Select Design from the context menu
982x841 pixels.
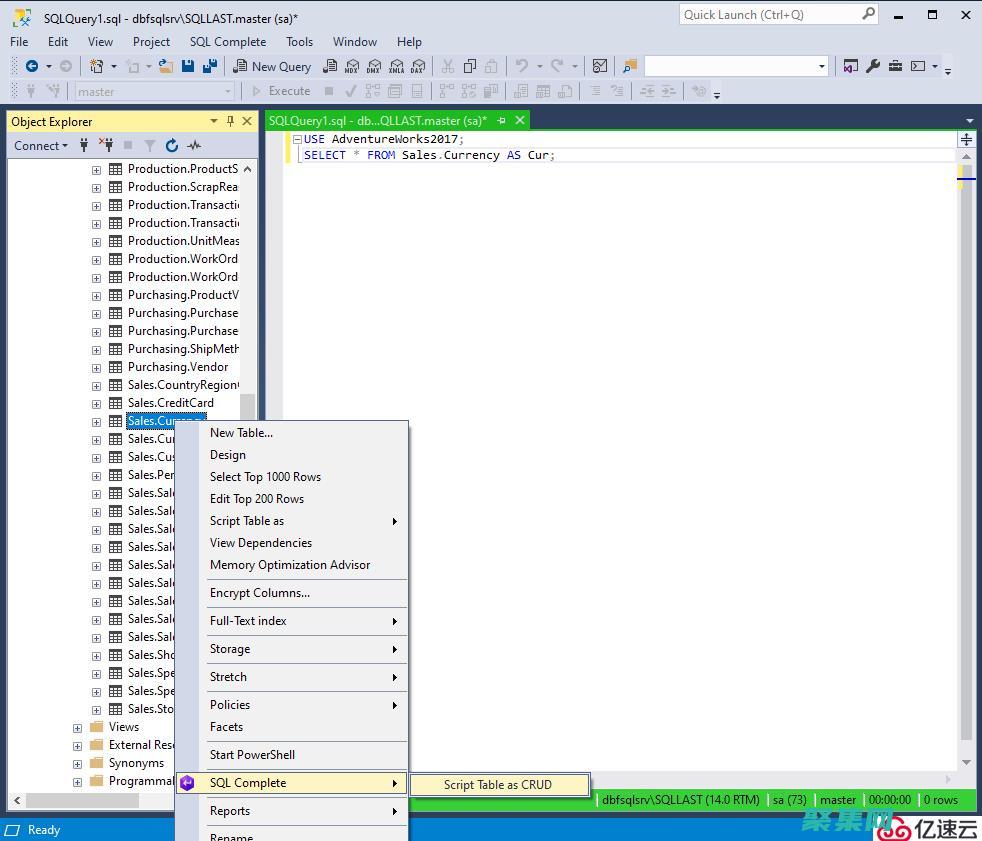click(228, 455)
